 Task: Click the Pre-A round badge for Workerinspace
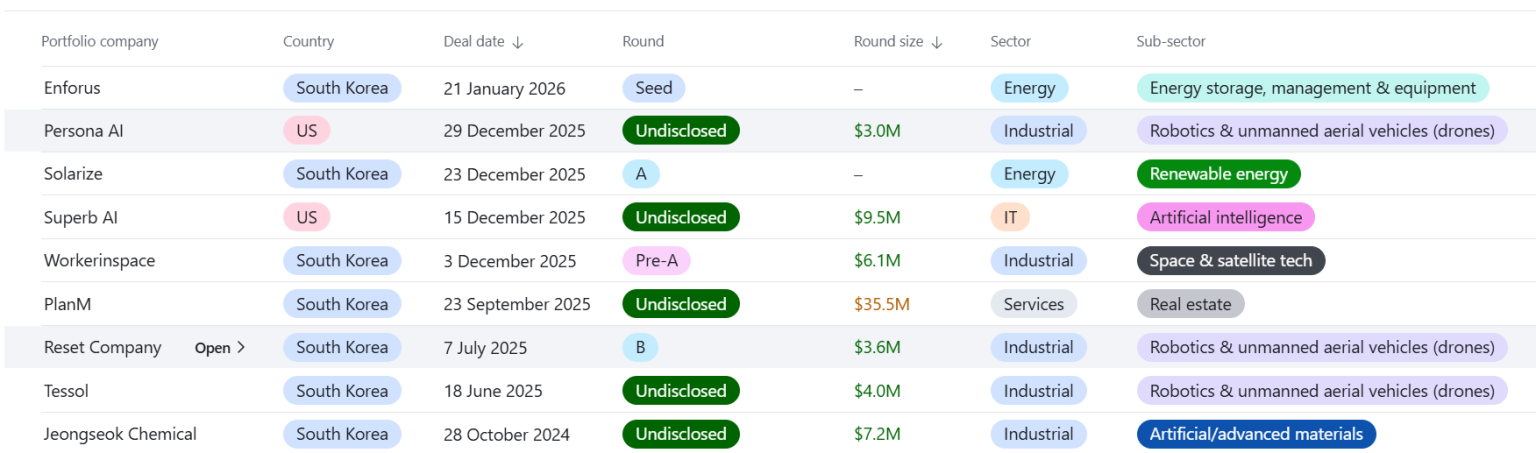(x=656, y=261)
